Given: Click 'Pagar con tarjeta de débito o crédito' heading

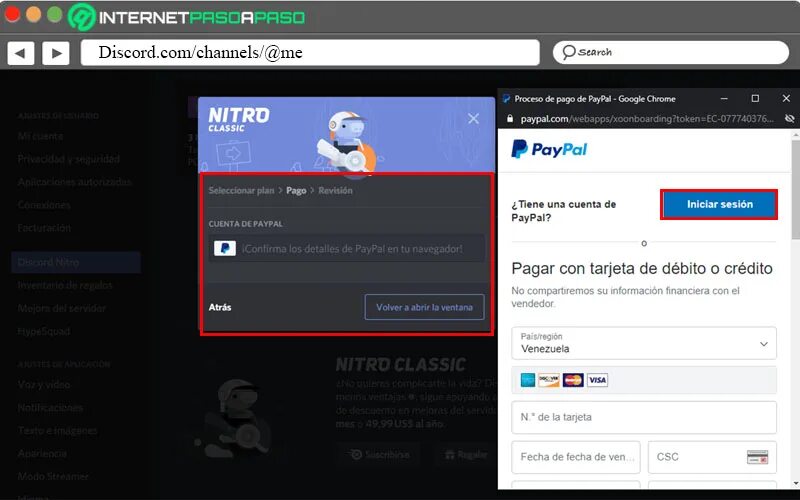Looking at the screenshot, I should click(x=642, y=268).
